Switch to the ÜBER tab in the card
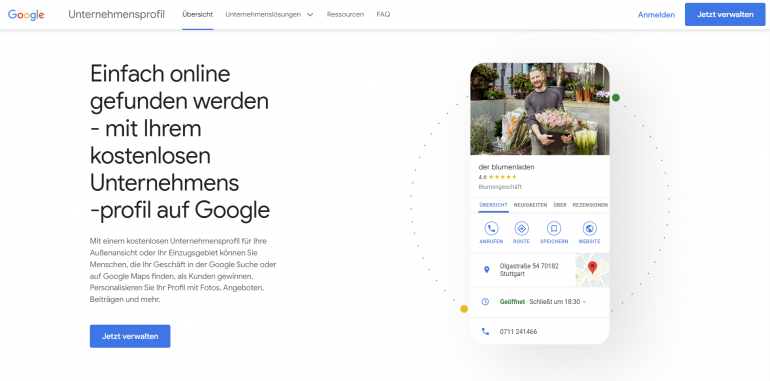The image size is (770, 381). (560, 205)
